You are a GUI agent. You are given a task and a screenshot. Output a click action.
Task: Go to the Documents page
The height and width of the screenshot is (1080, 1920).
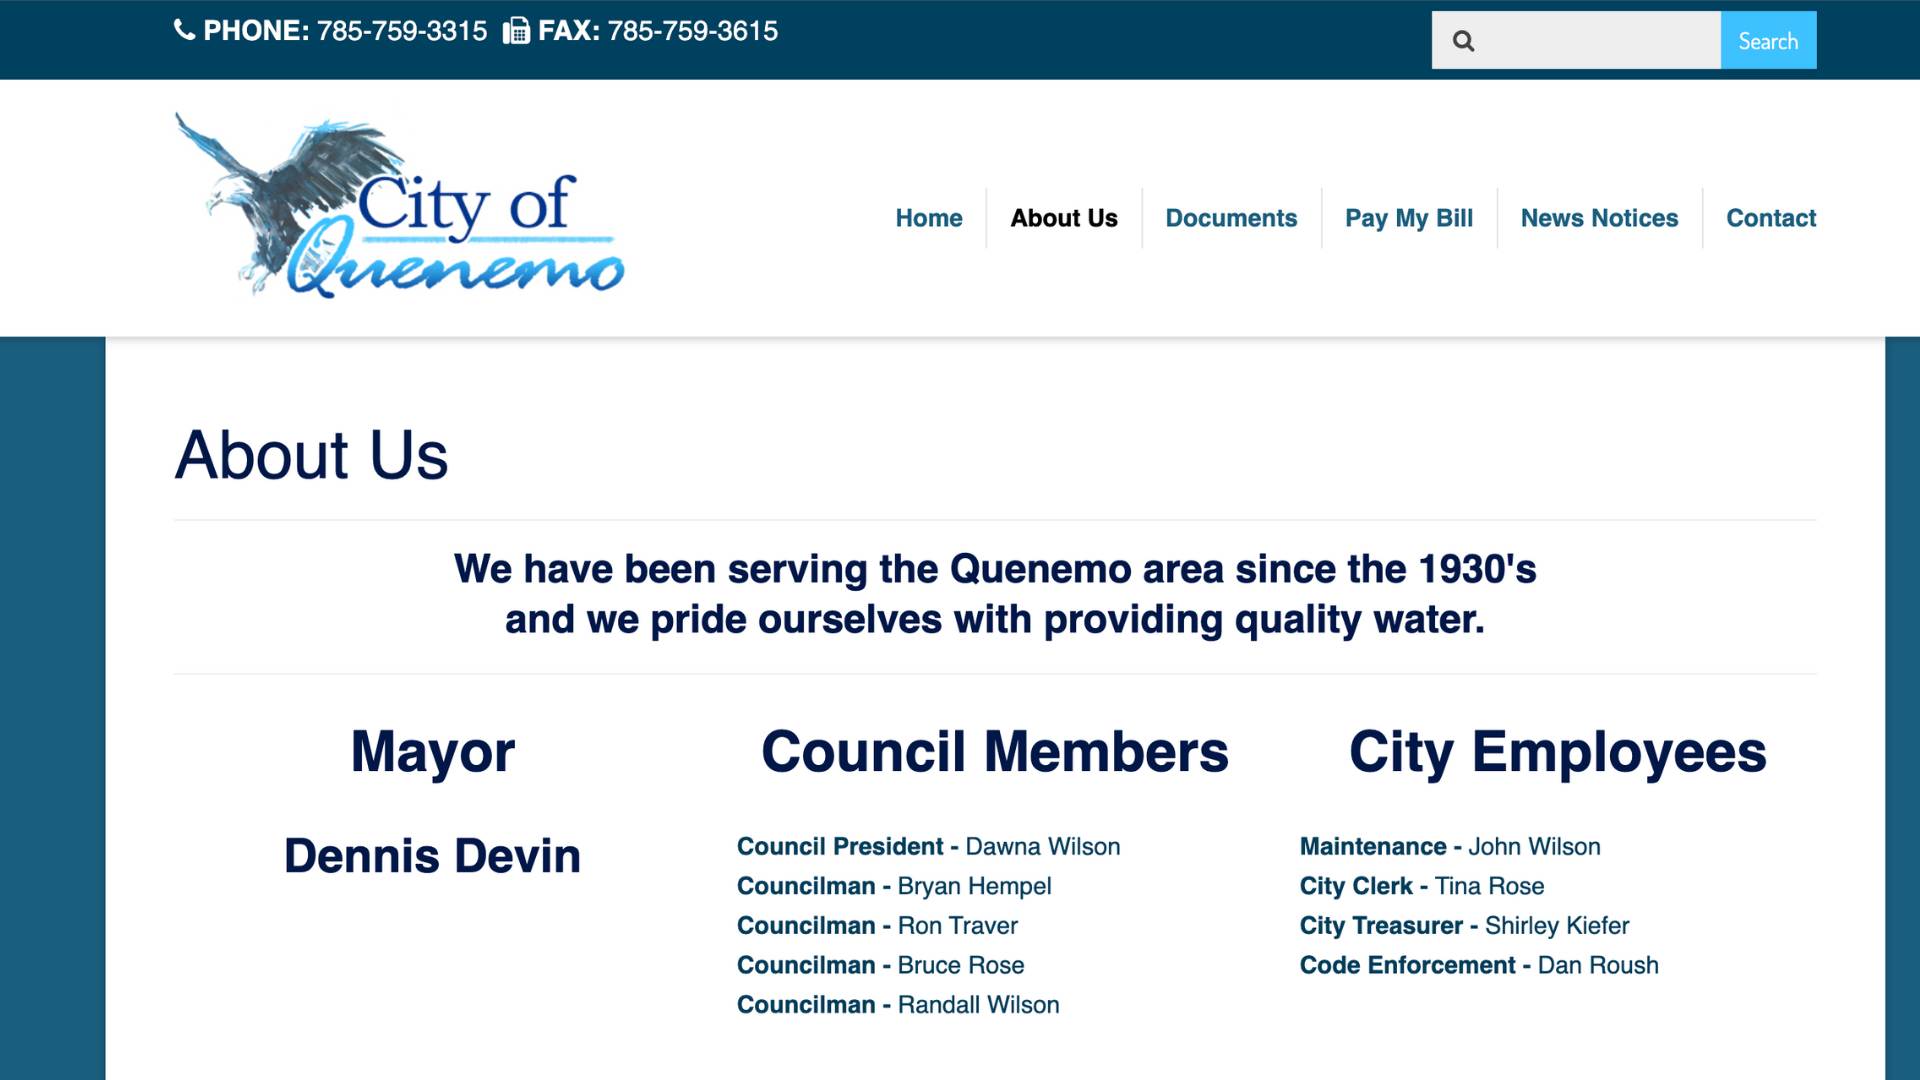pos(1230,218)
